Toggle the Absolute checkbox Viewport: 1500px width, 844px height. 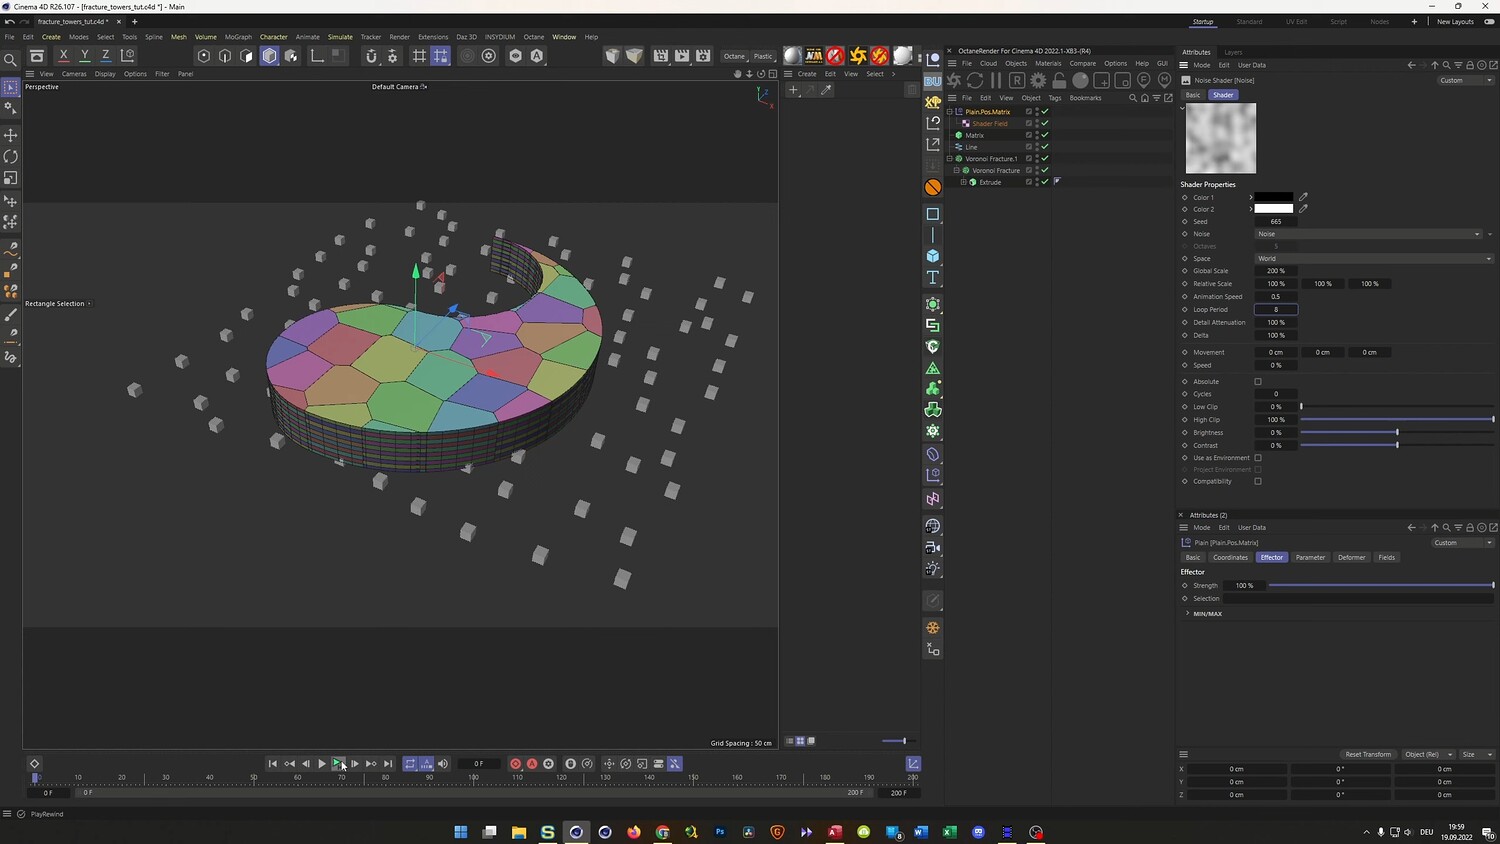[1258, 381]
